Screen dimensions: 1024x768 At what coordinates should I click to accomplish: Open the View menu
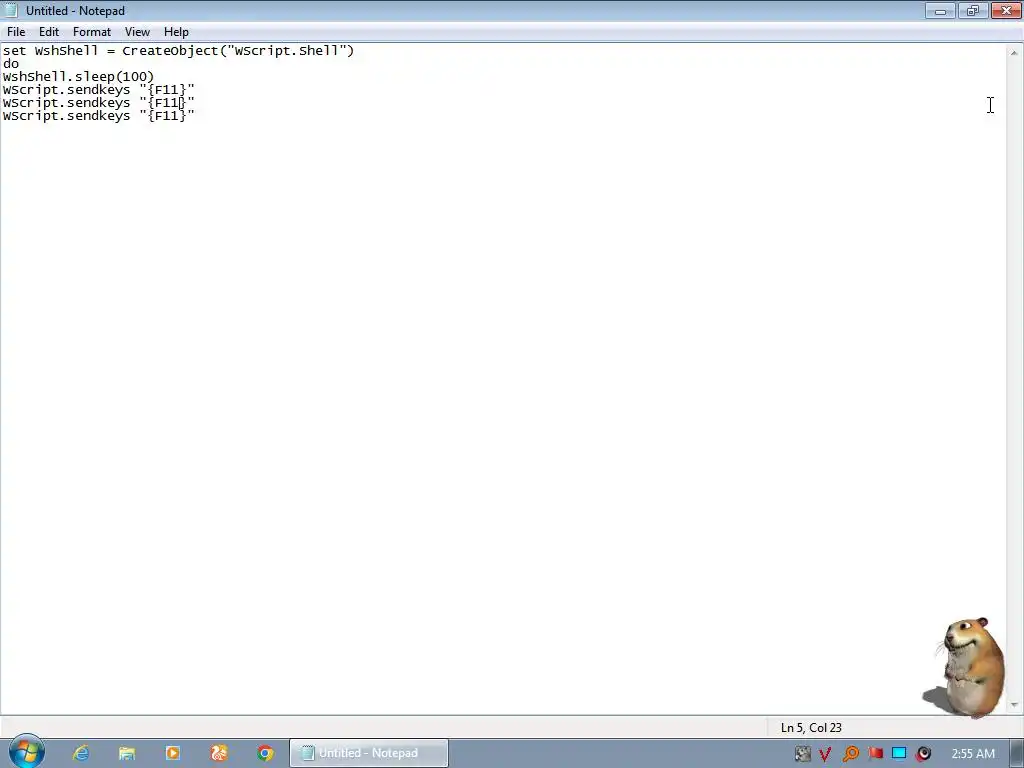137,32
